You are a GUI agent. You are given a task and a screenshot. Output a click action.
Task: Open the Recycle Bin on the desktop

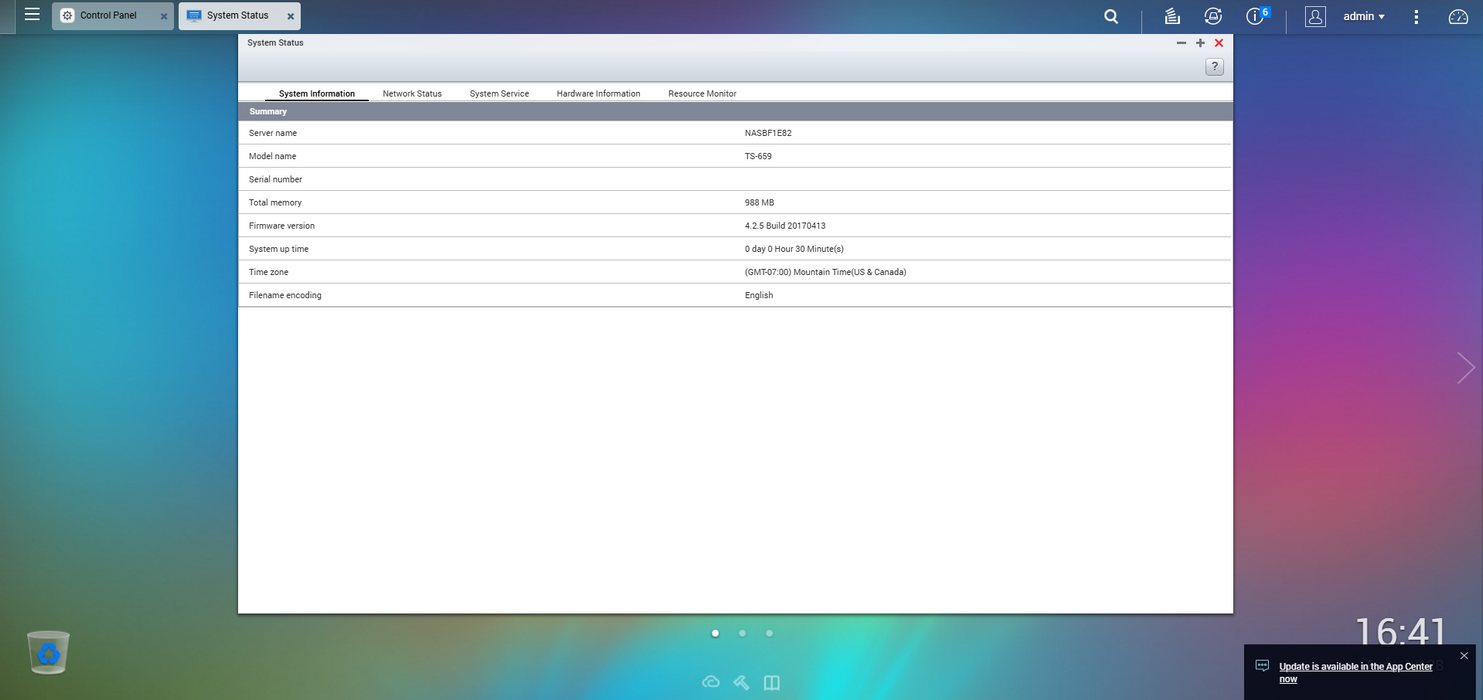click(48, 653)
